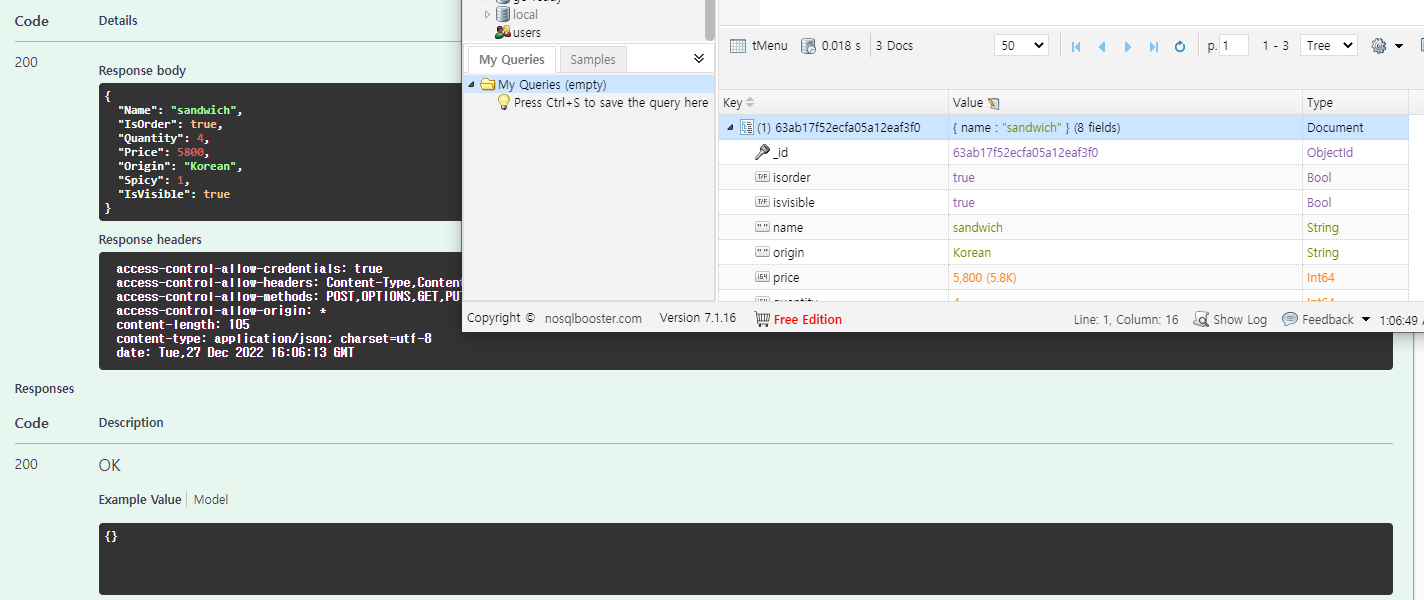
Task: Select the name value sandwich
Action: point(978,228)
